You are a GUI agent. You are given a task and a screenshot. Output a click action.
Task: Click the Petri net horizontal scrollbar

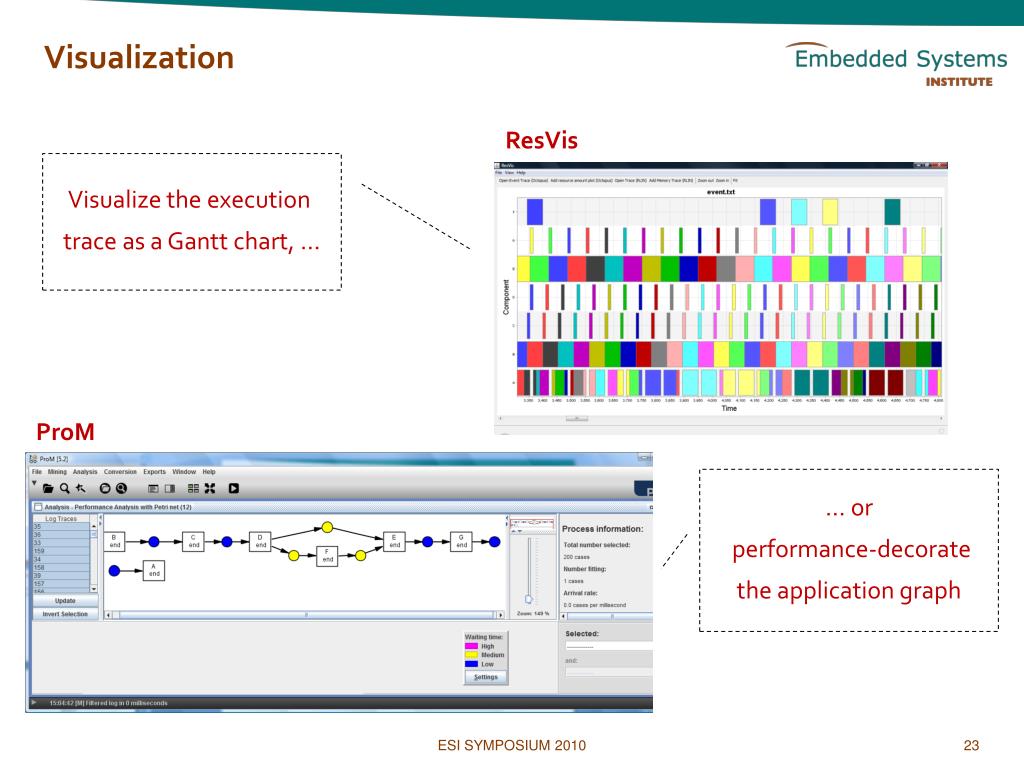(x=305, y=615)
